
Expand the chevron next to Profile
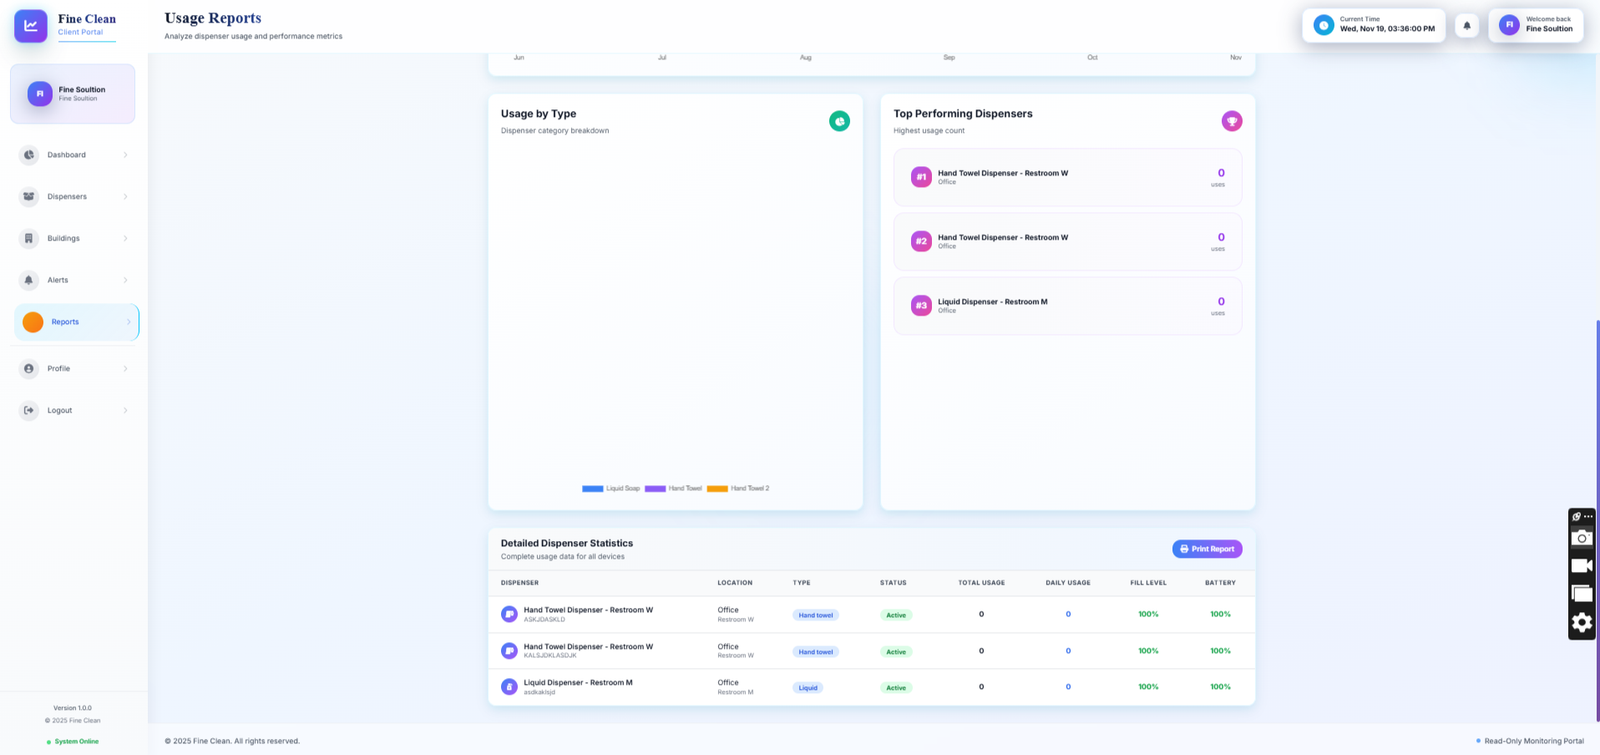(x=125, y=369)
